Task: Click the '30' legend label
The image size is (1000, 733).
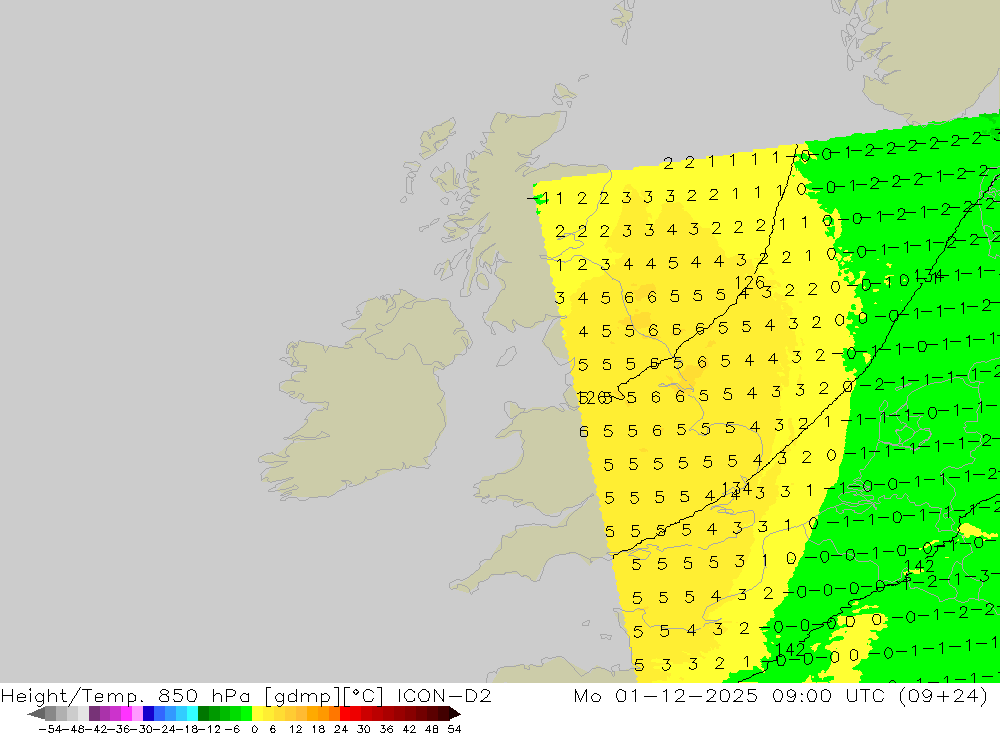Action: [364, 729]
